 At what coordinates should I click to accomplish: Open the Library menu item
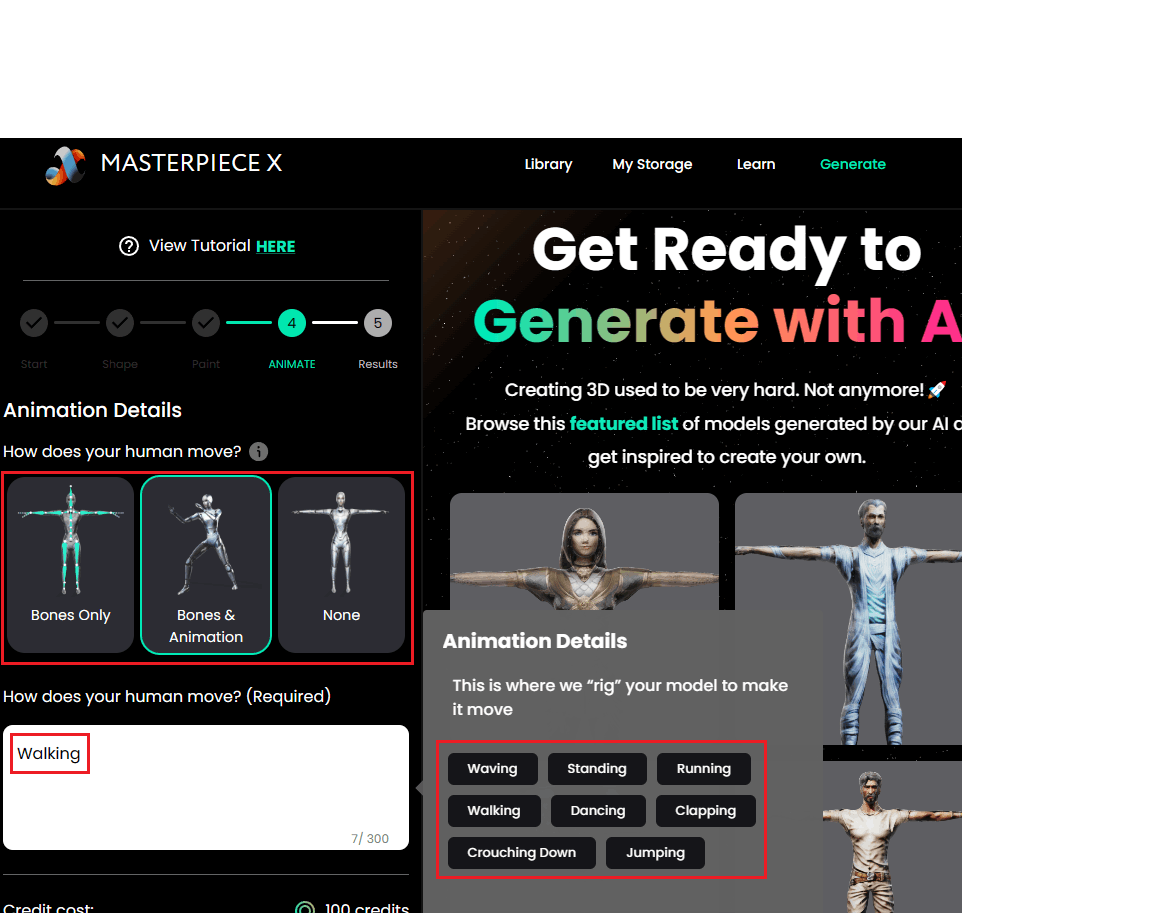(548, 165)
